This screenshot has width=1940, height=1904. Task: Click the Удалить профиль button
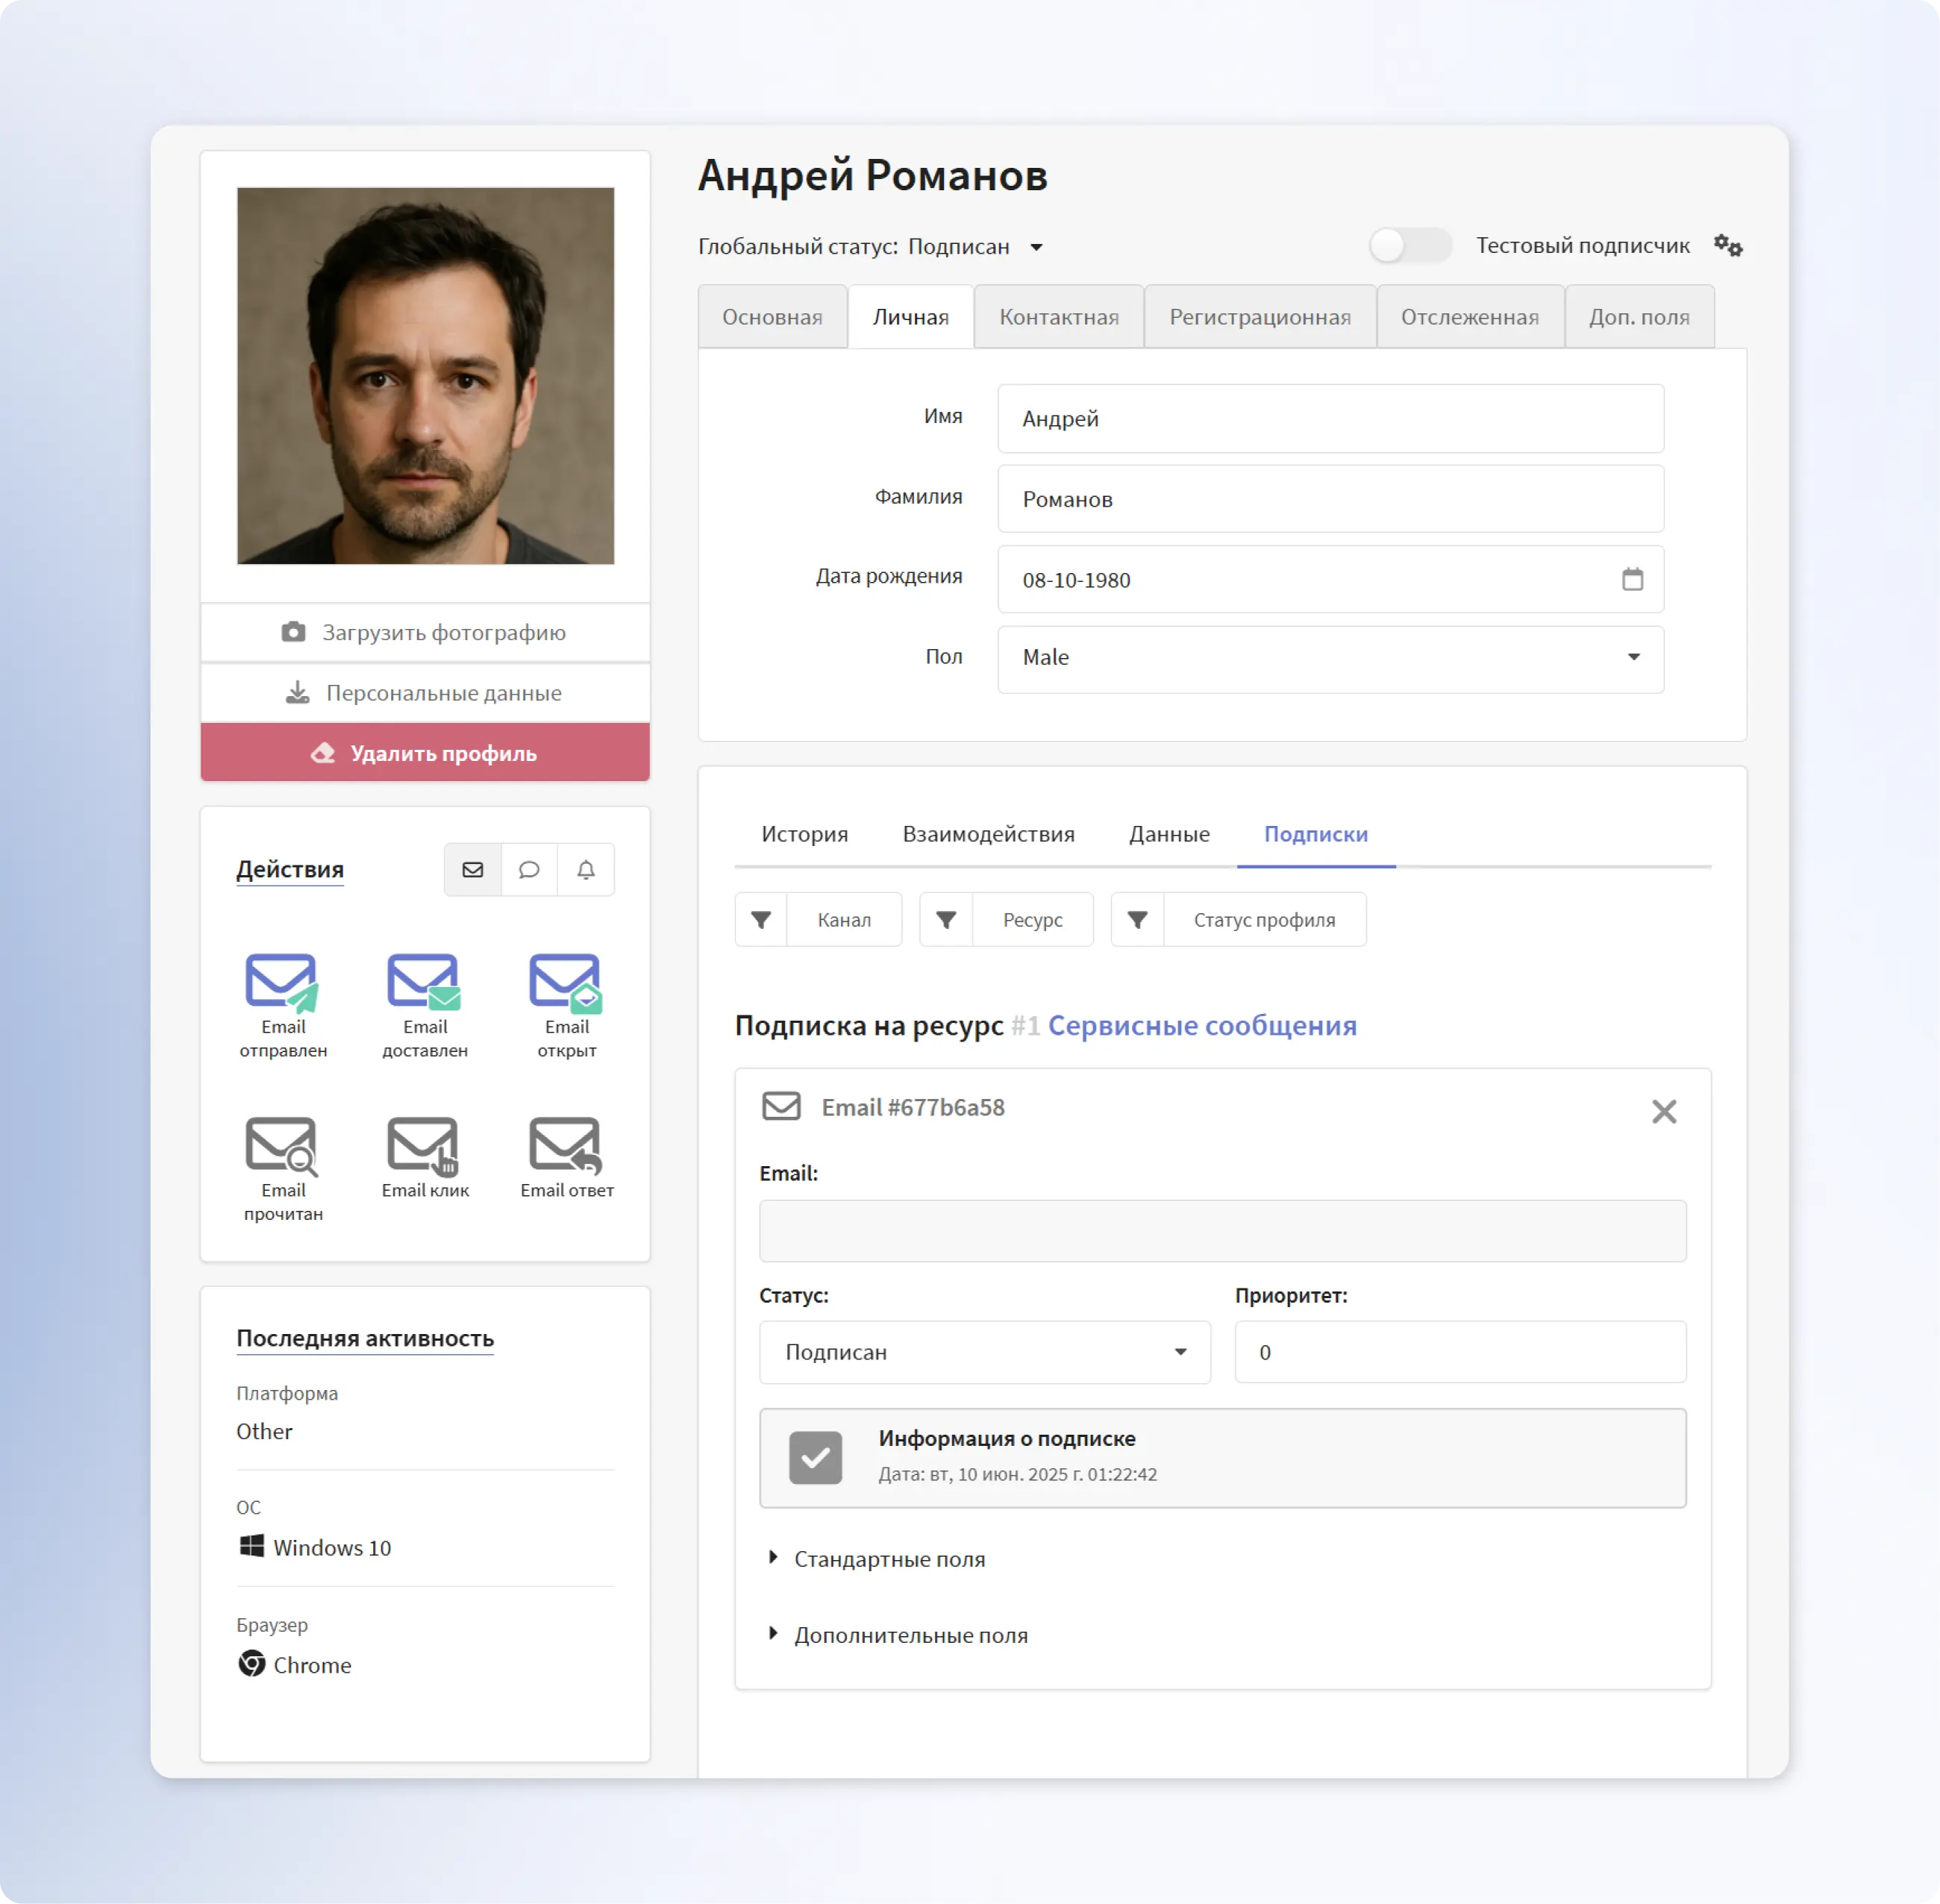click(425, 753)
